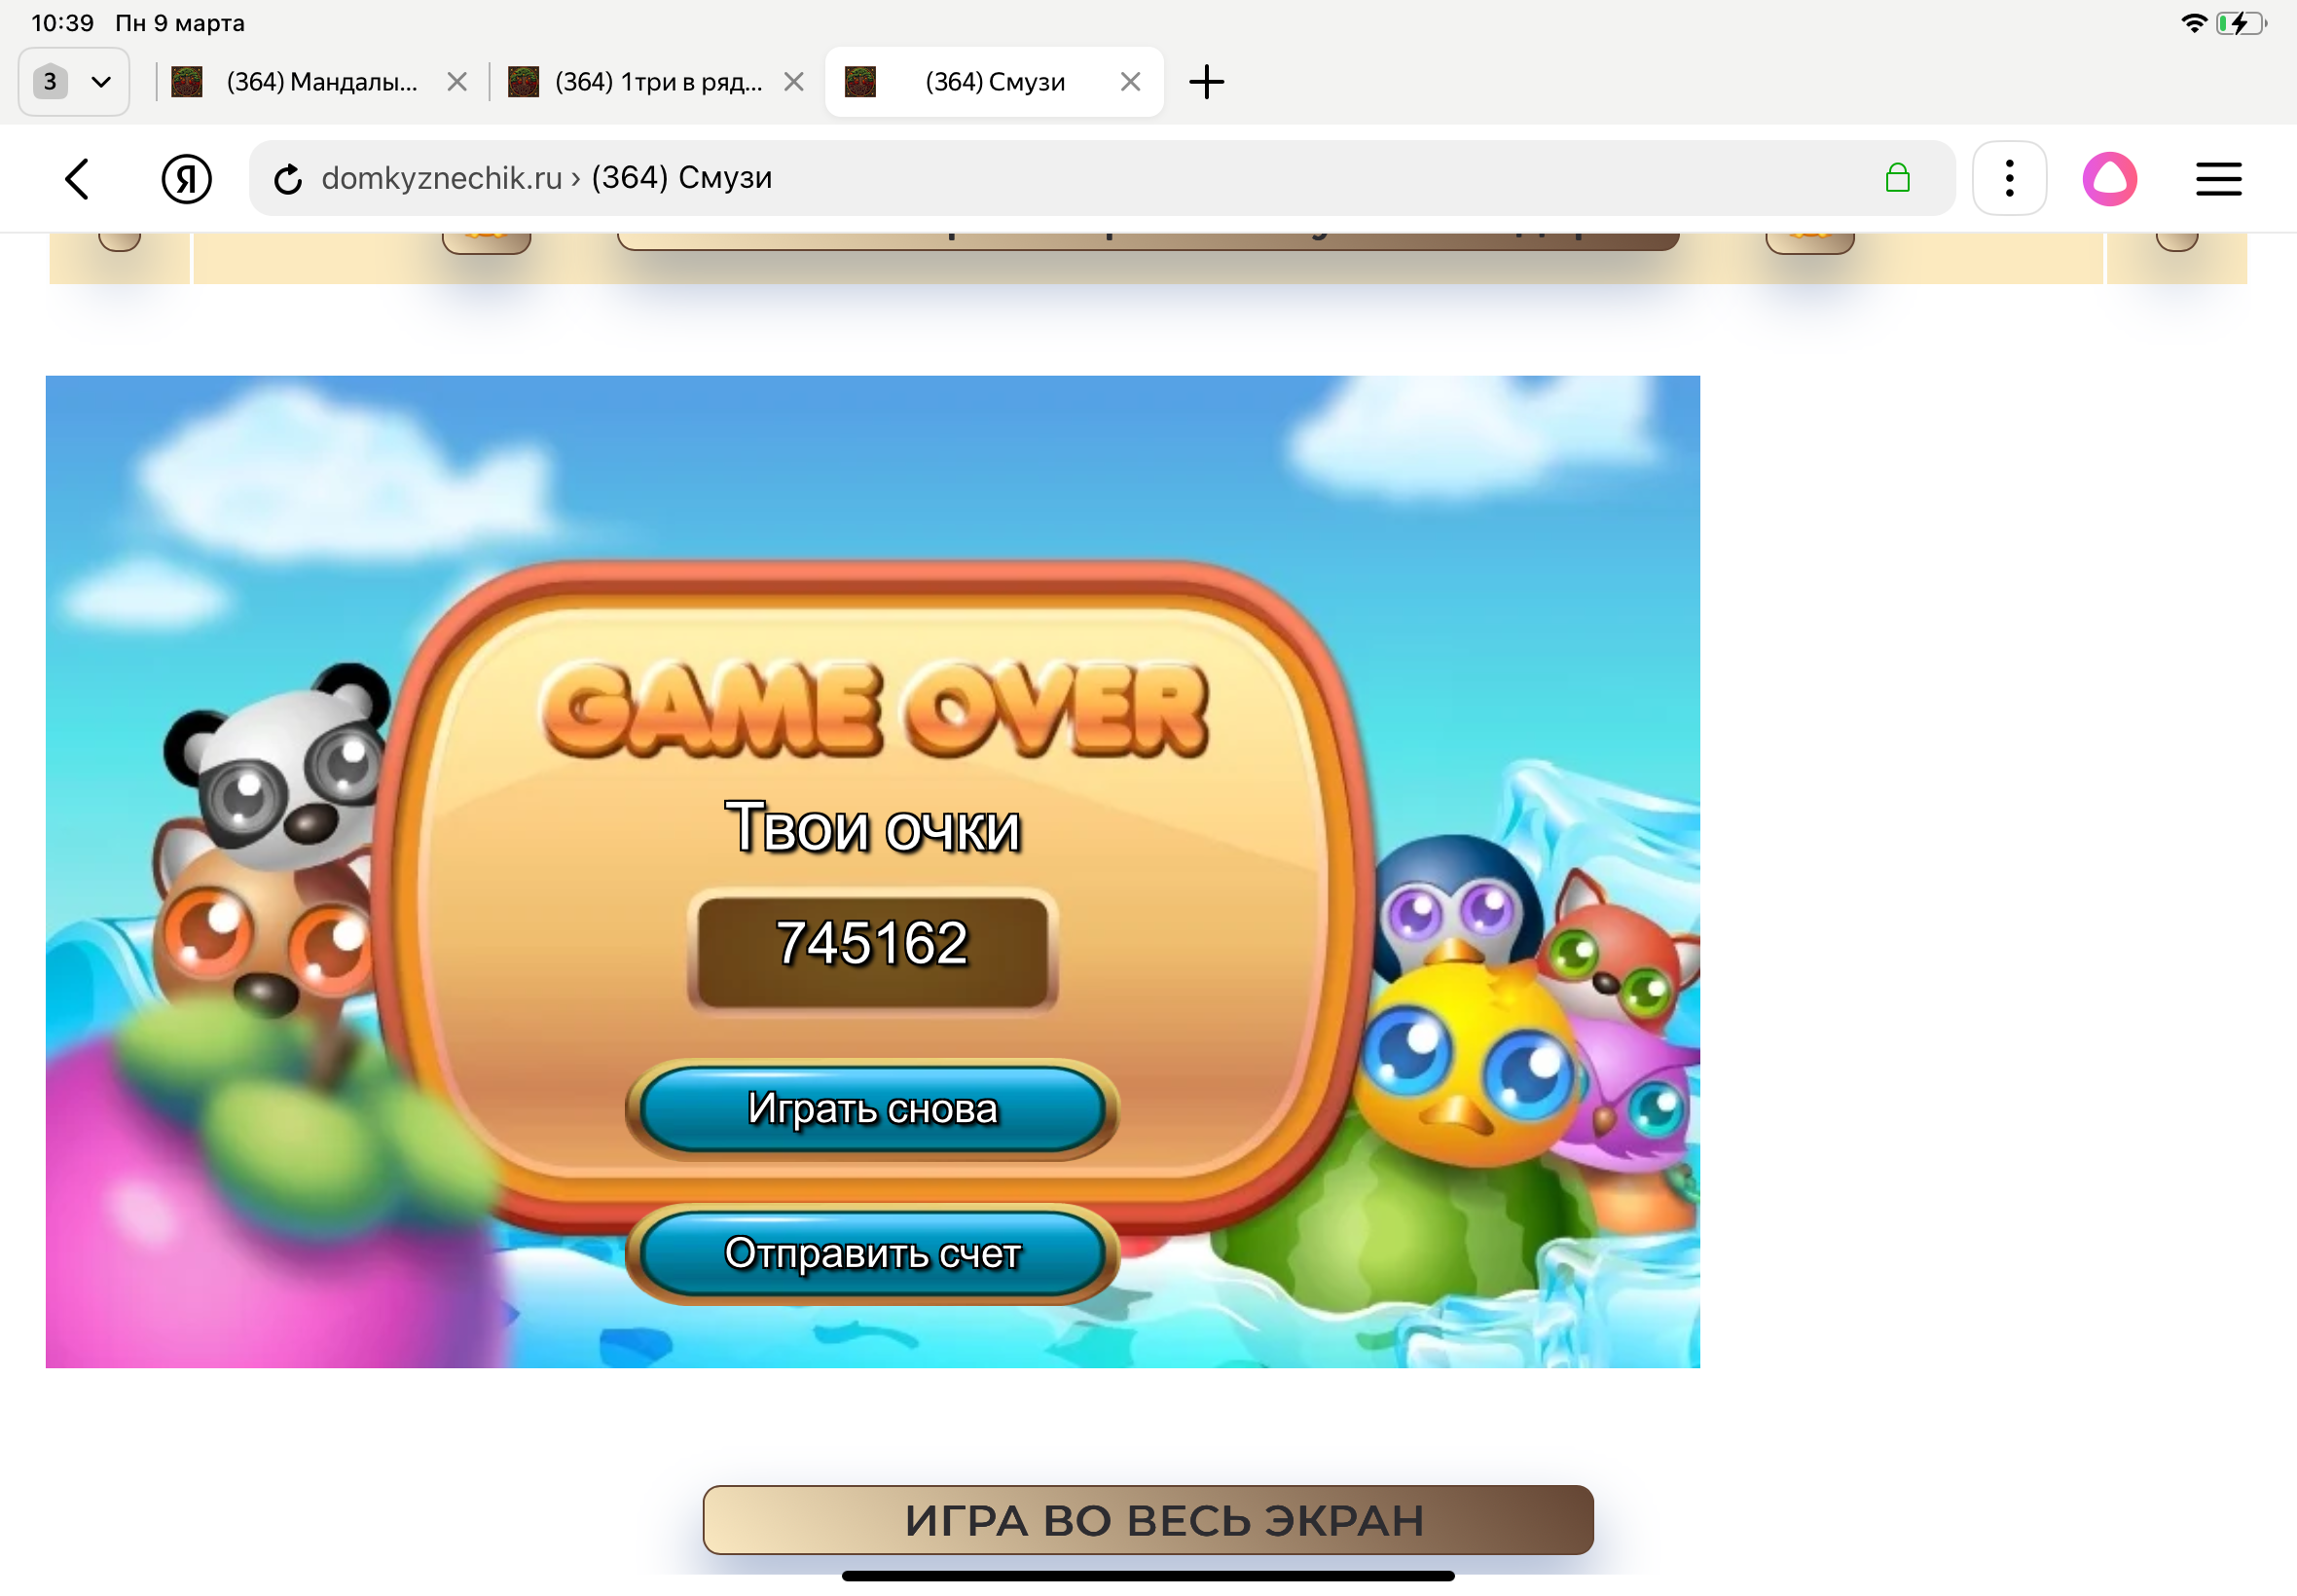Open the hamburger browser menu
The width and height of the screenshot is (2297, 1596).
tap(2217, 179)
